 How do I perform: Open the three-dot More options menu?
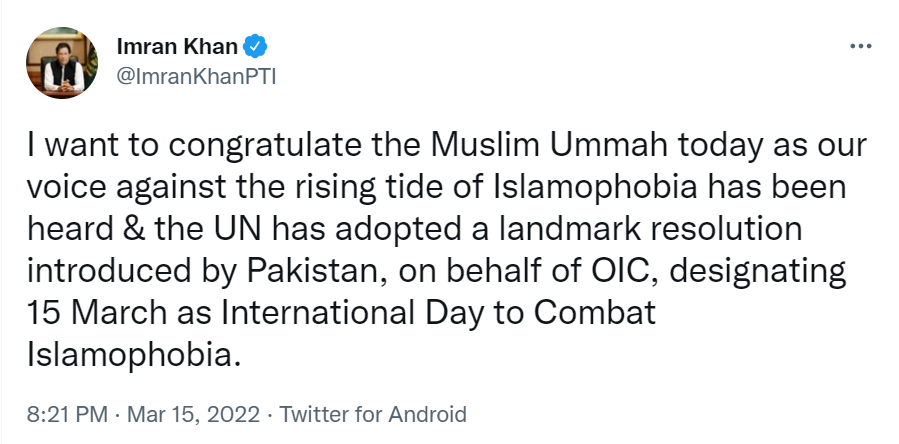(x=859, y=47)
